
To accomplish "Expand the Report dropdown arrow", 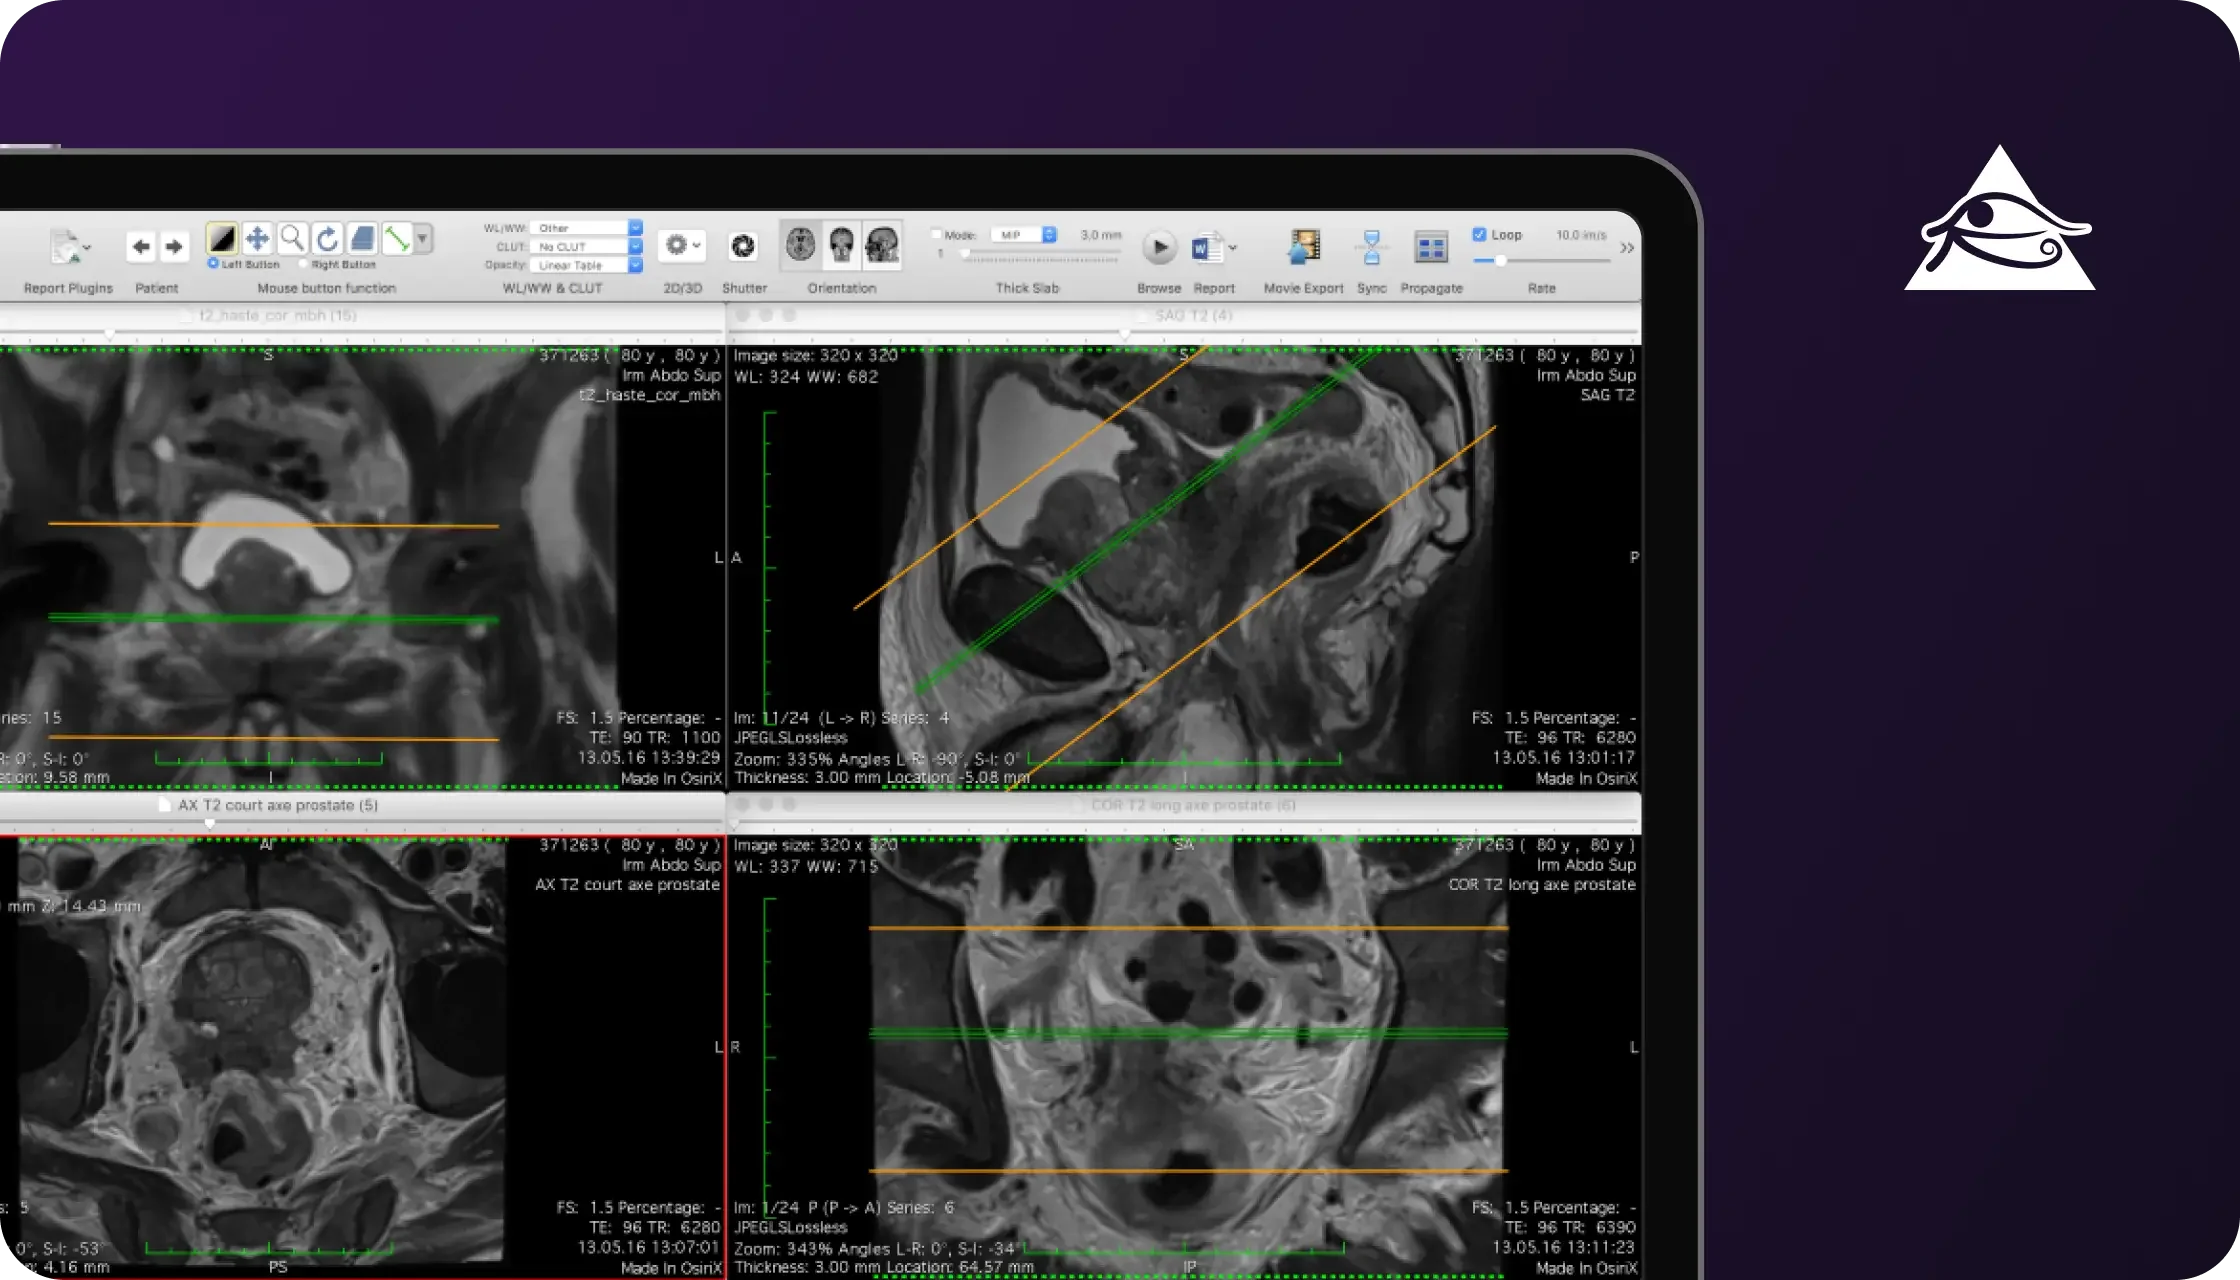I will click(x=1233, y=247).
